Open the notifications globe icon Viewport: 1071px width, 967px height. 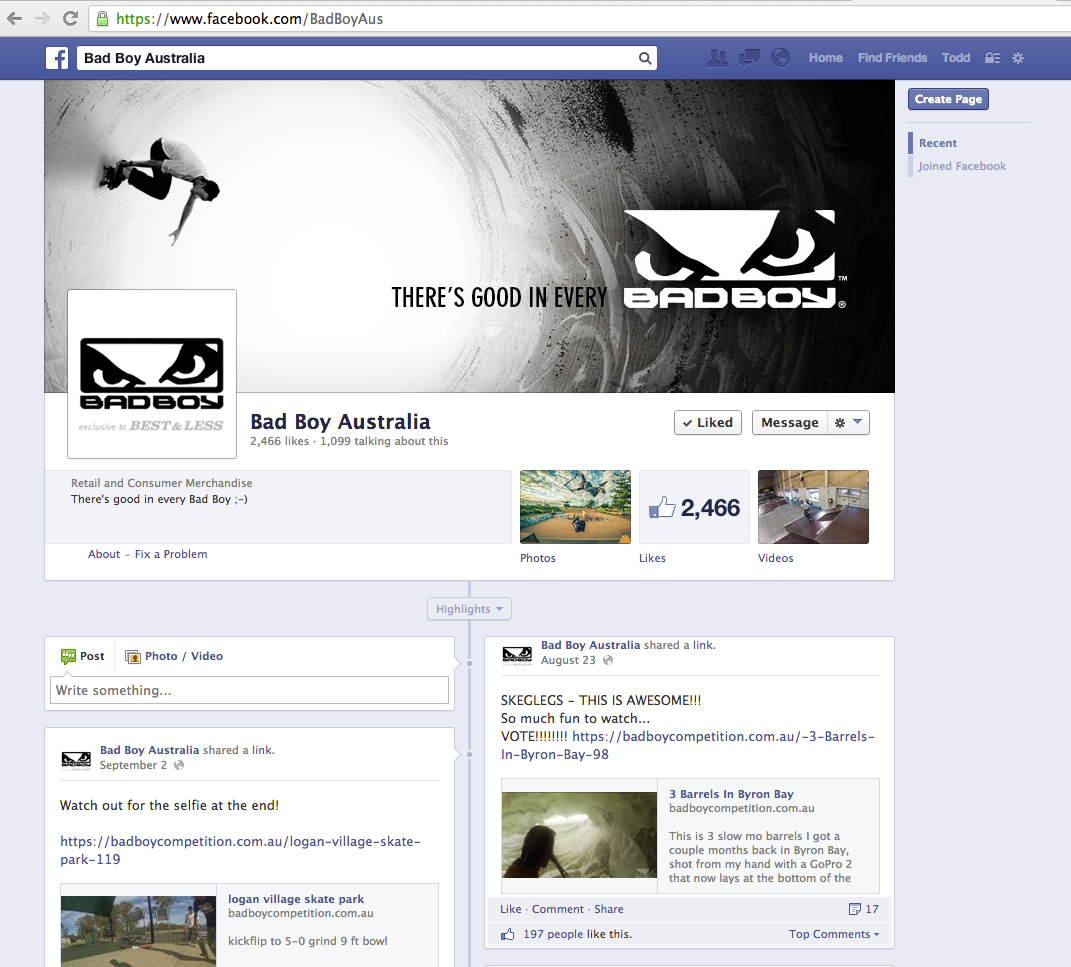[x=780, y=58]
